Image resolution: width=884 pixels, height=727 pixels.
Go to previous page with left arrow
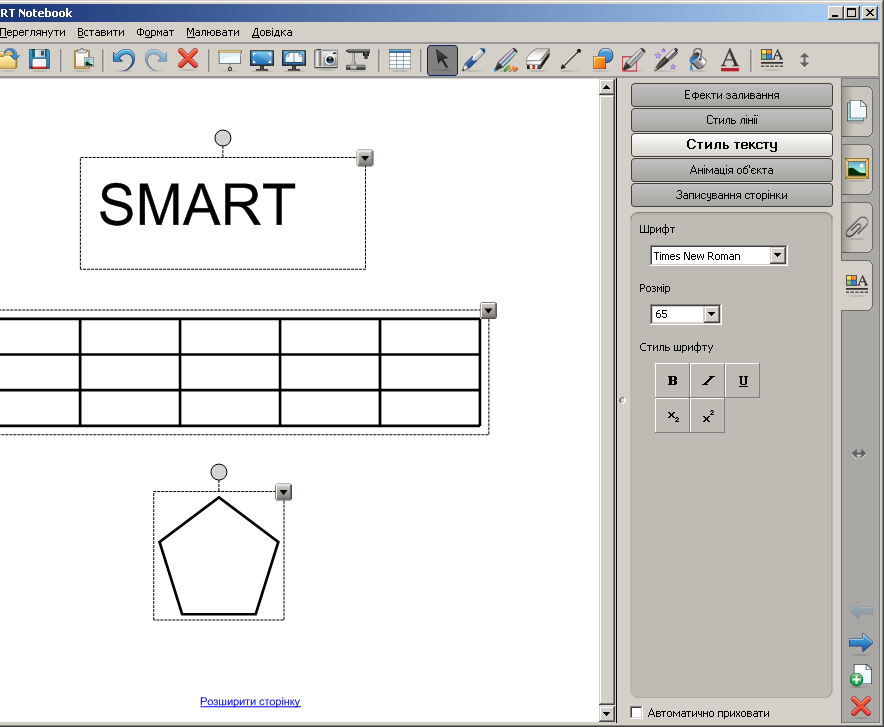[861, 610]
